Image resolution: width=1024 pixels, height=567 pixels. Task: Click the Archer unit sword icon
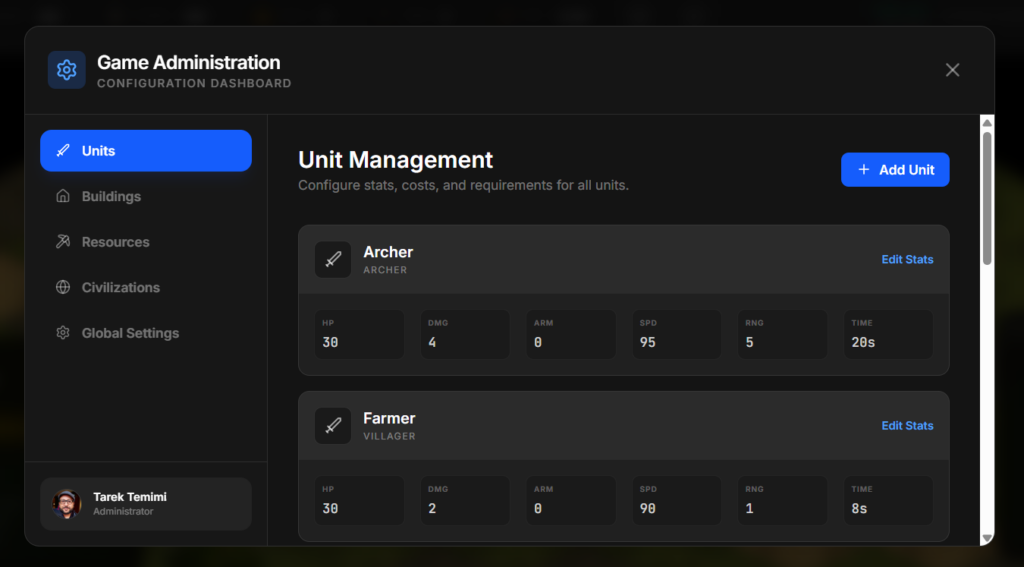(x=333, y=259)
